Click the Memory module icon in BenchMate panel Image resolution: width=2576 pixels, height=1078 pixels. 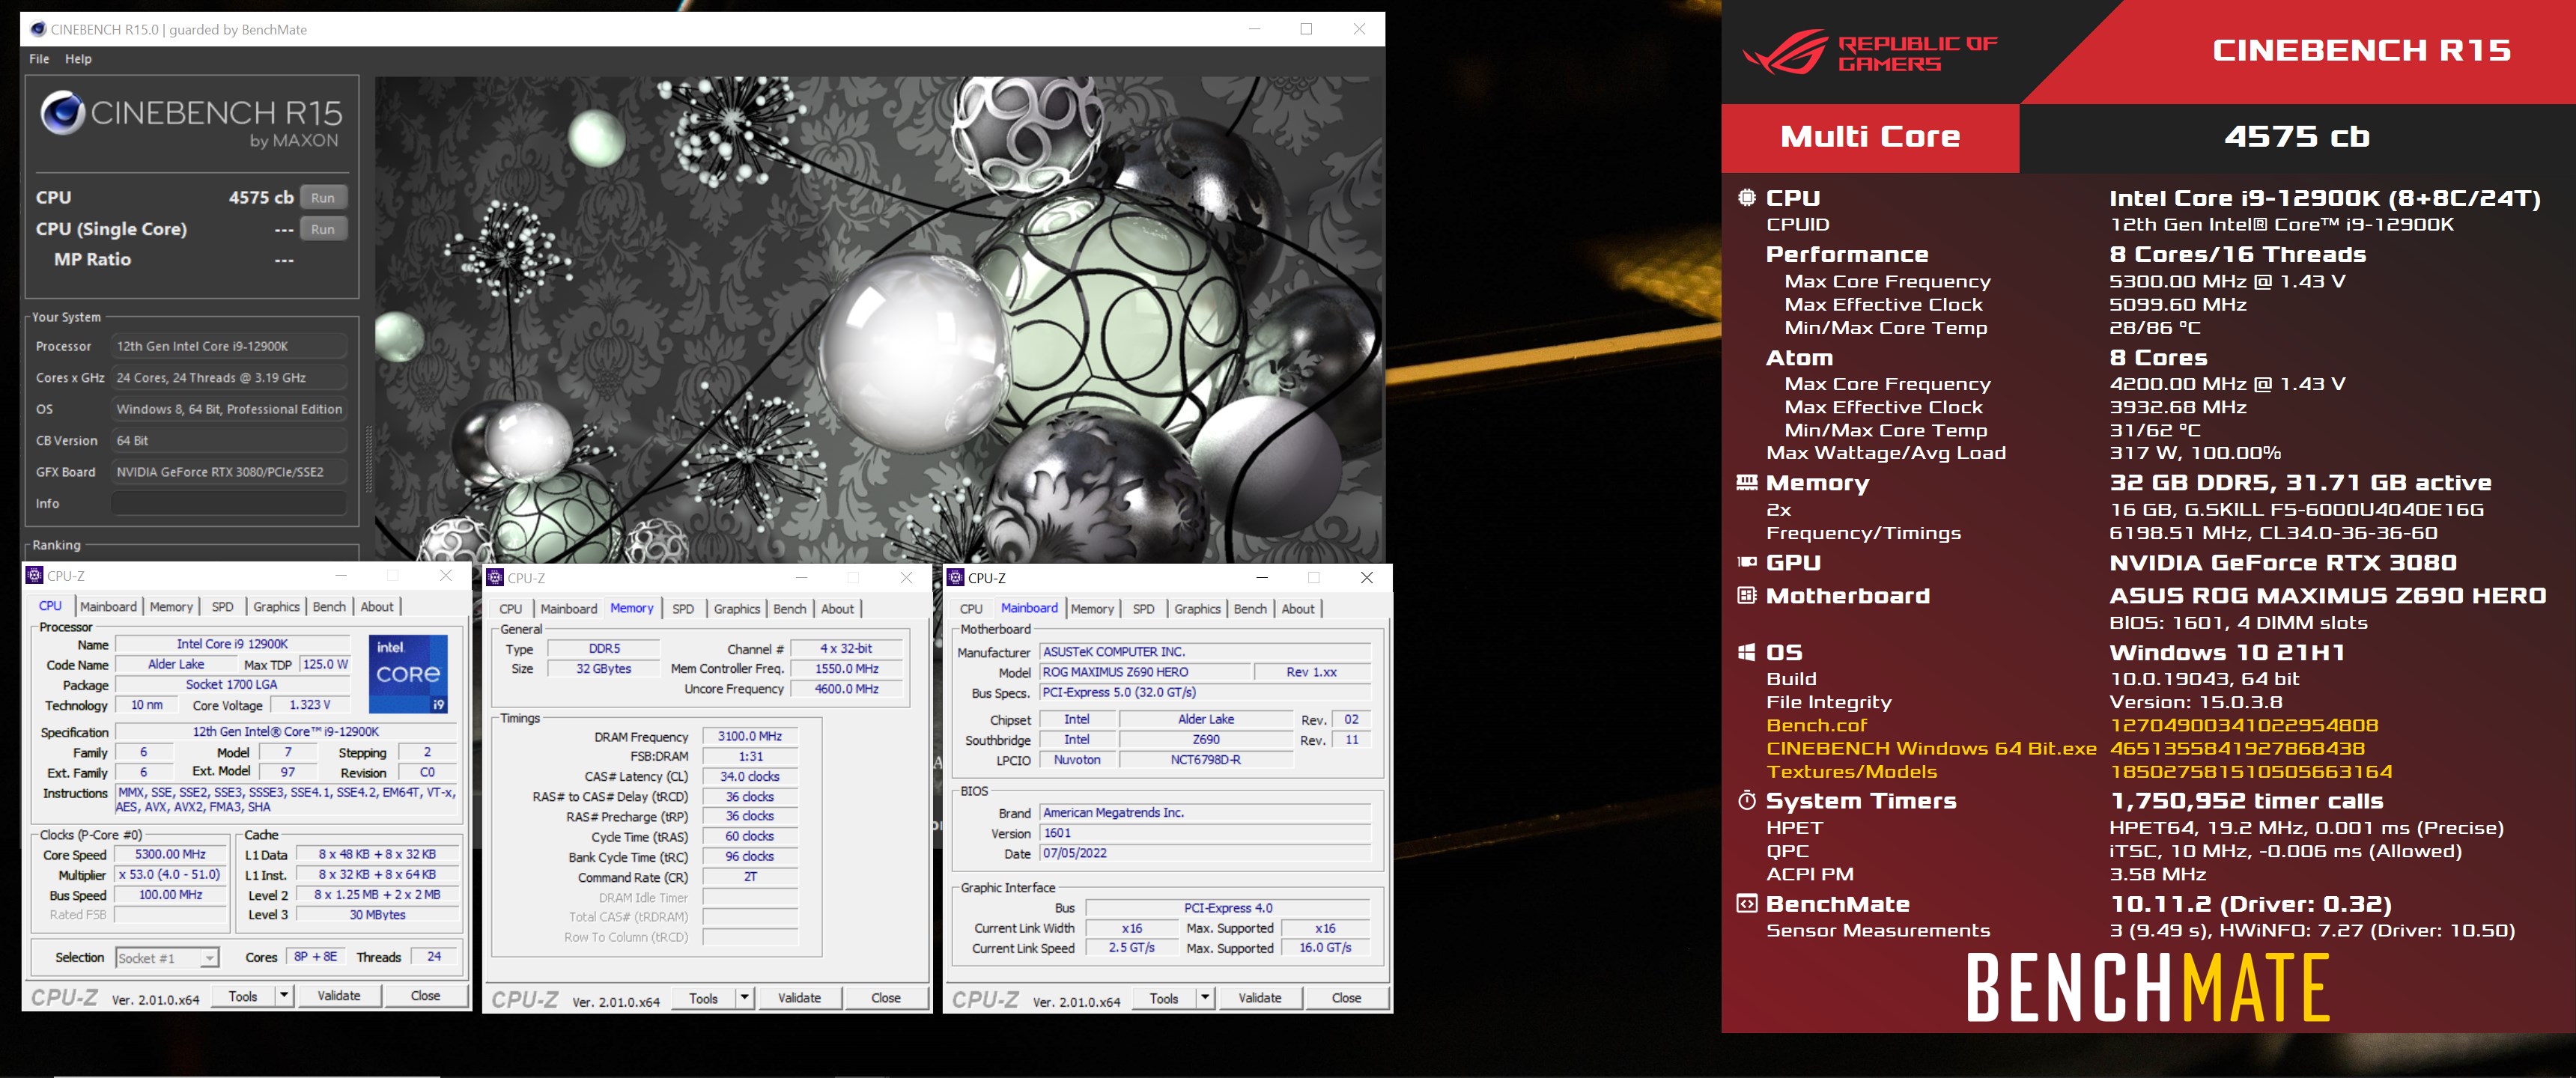pyautogui.click(x=1746, y=483)
